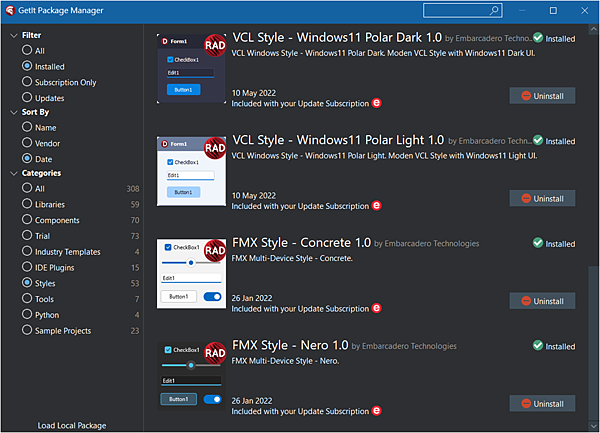
Task: Click the title 'VCL Style - Windows11 Polar Dark 1.0'
Action: point(337,37)
